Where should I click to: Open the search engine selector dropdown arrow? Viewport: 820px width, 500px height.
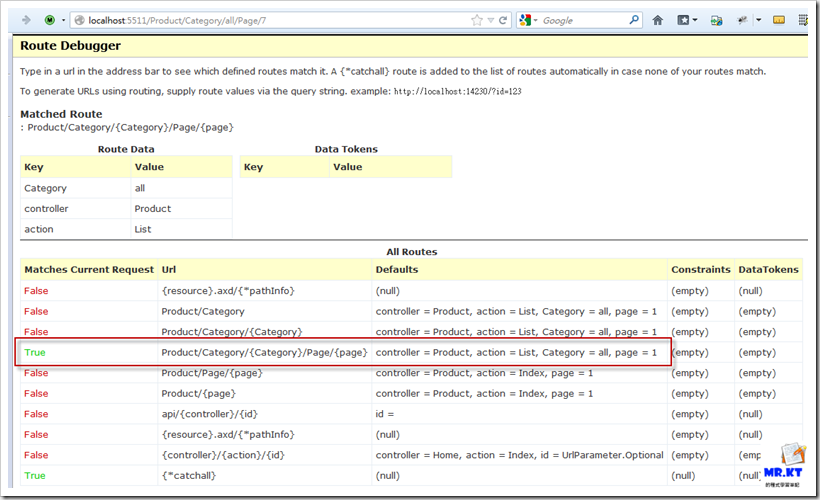(x=536, y=21)
